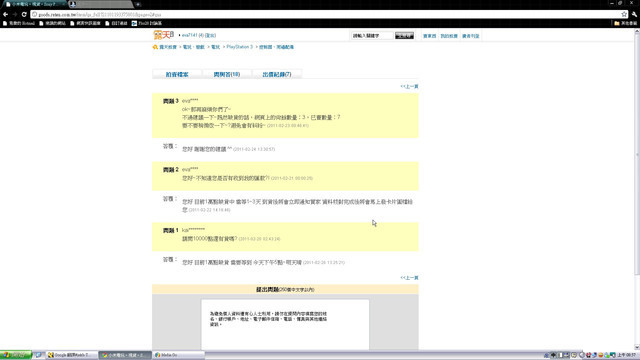Switch to the bid history (7) tab

point(277,74)
